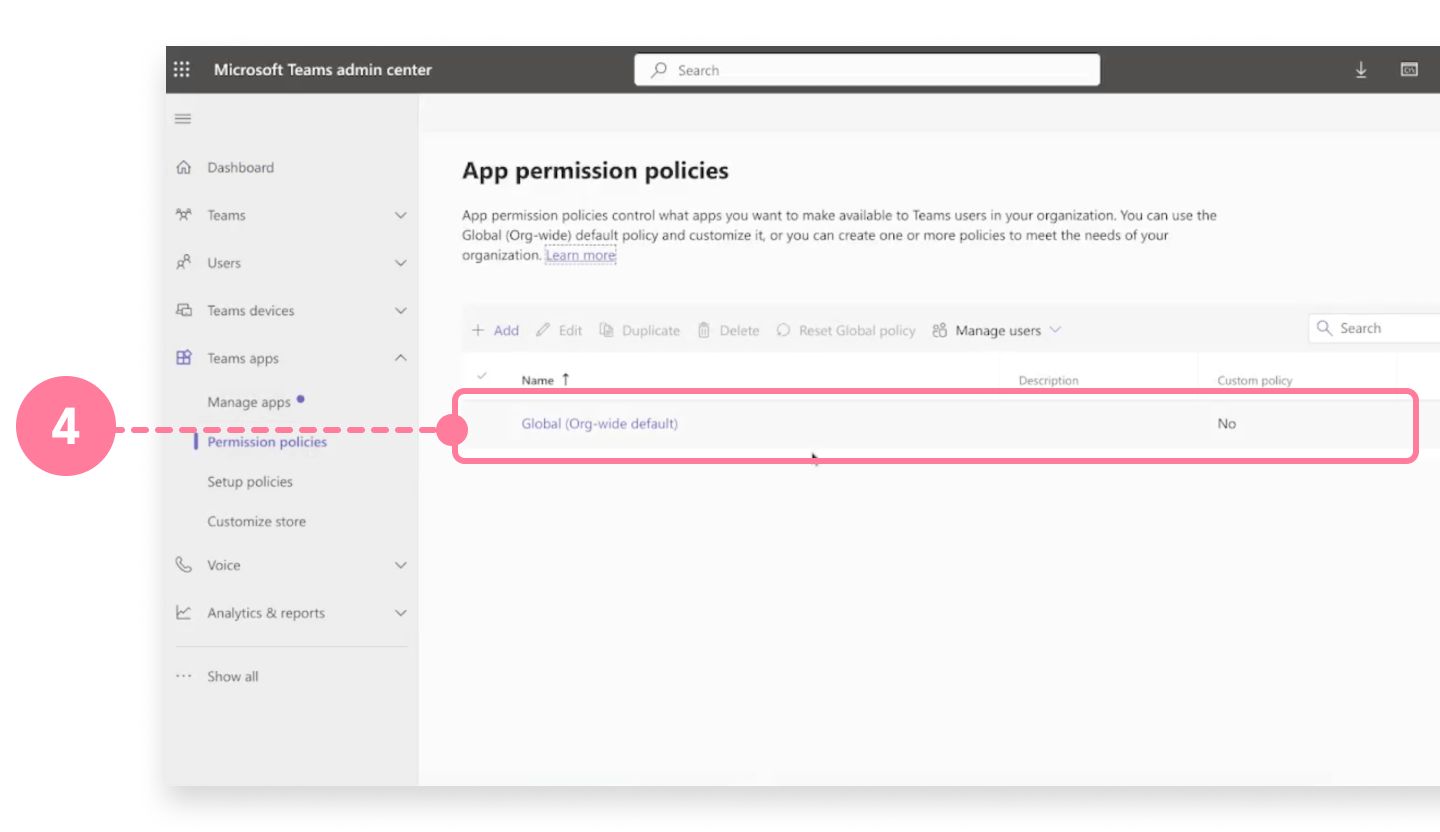Click the pencil icon next to Edit

point(543,330)
